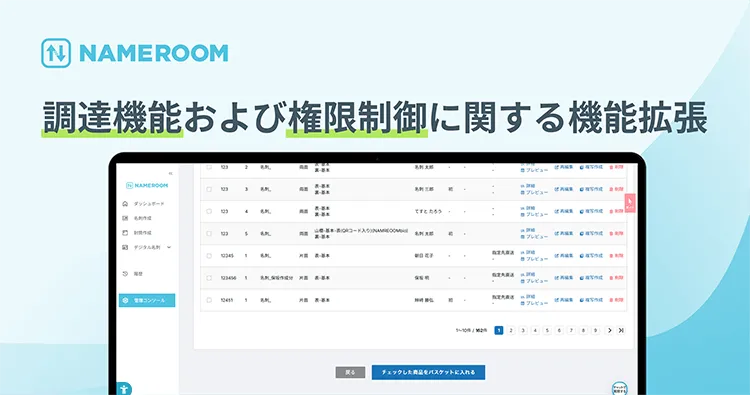The height and width of the screenshot is (395, 750).
Task: Open 詳細 for order 12345
Action: click(x=528, y=252)
